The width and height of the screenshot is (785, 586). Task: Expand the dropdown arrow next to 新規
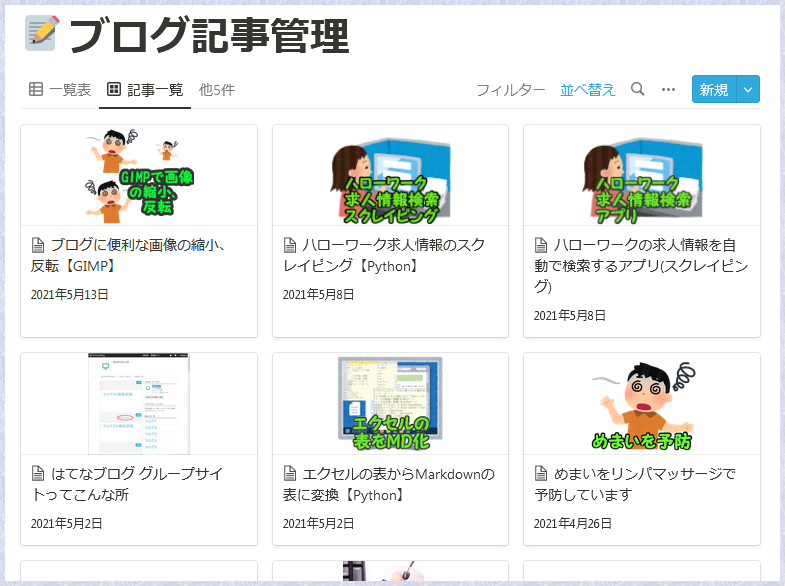748,90
